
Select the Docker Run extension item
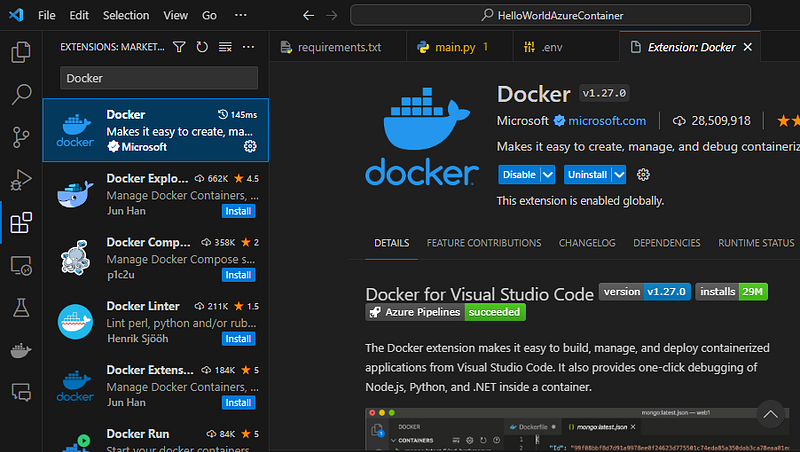tap(156, 438)
